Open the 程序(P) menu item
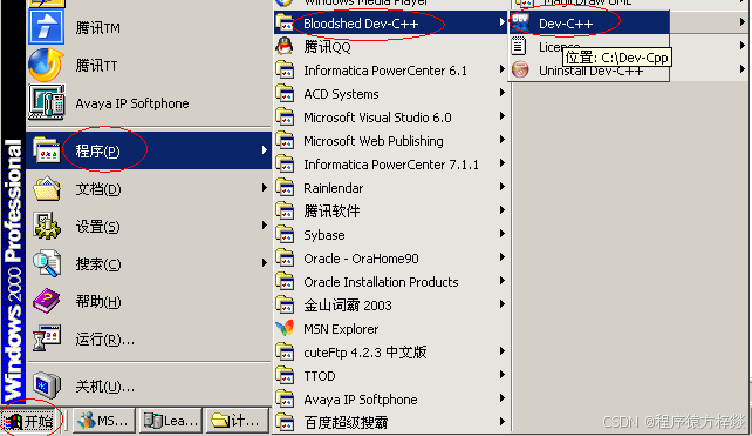The width and height of the screenshot is (752, 436). point(150,150)
